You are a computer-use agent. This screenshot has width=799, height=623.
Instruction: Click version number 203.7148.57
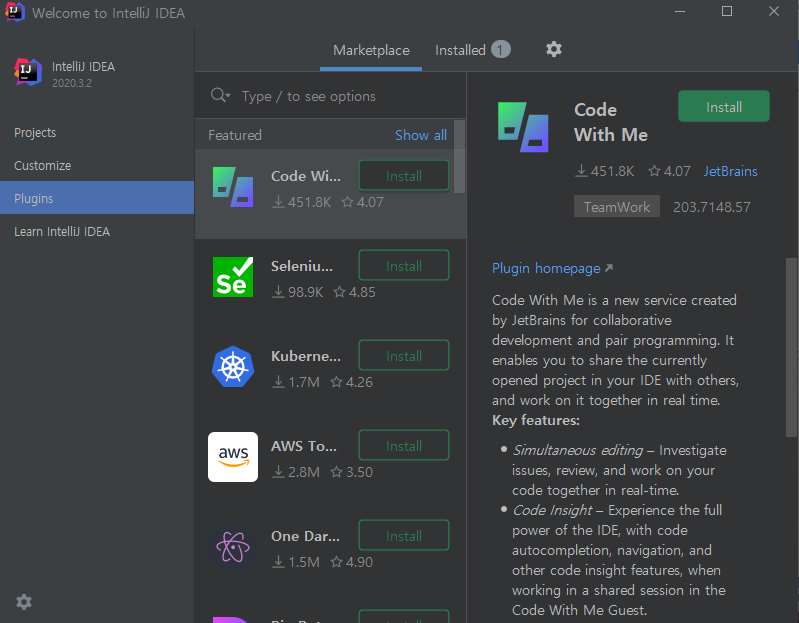(711, 207)
